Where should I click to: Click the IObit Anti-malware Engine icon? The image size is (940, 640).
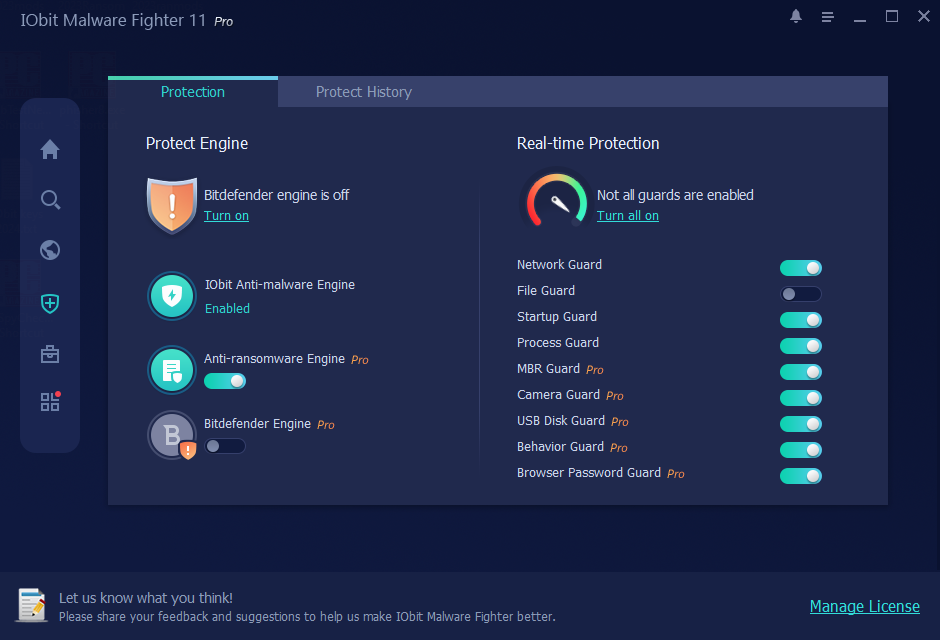pos(172,295)
